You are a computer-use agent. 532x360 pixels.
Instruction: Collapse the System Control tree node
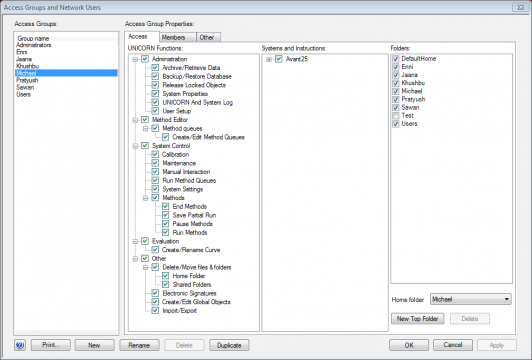[x=135, y=146]
